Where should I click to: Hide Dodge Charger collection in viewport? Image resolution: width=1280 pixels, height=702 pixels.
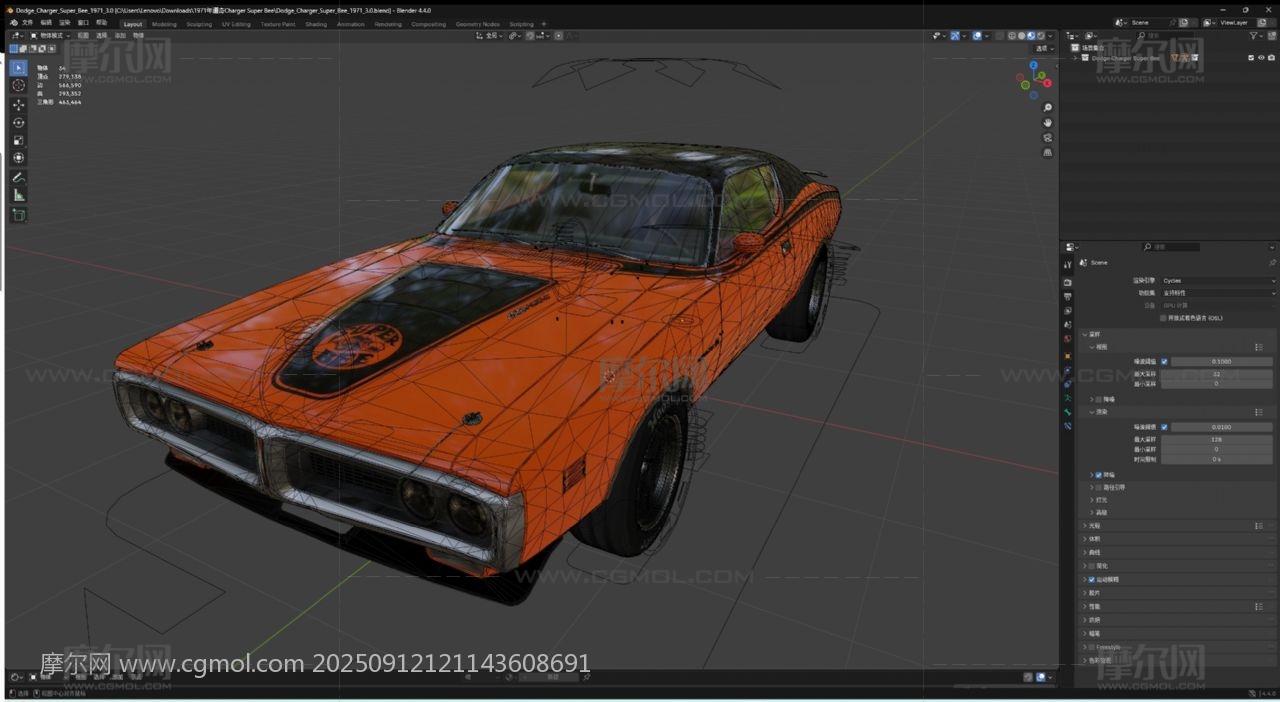pyautogui.click(x=1261, y=58)
